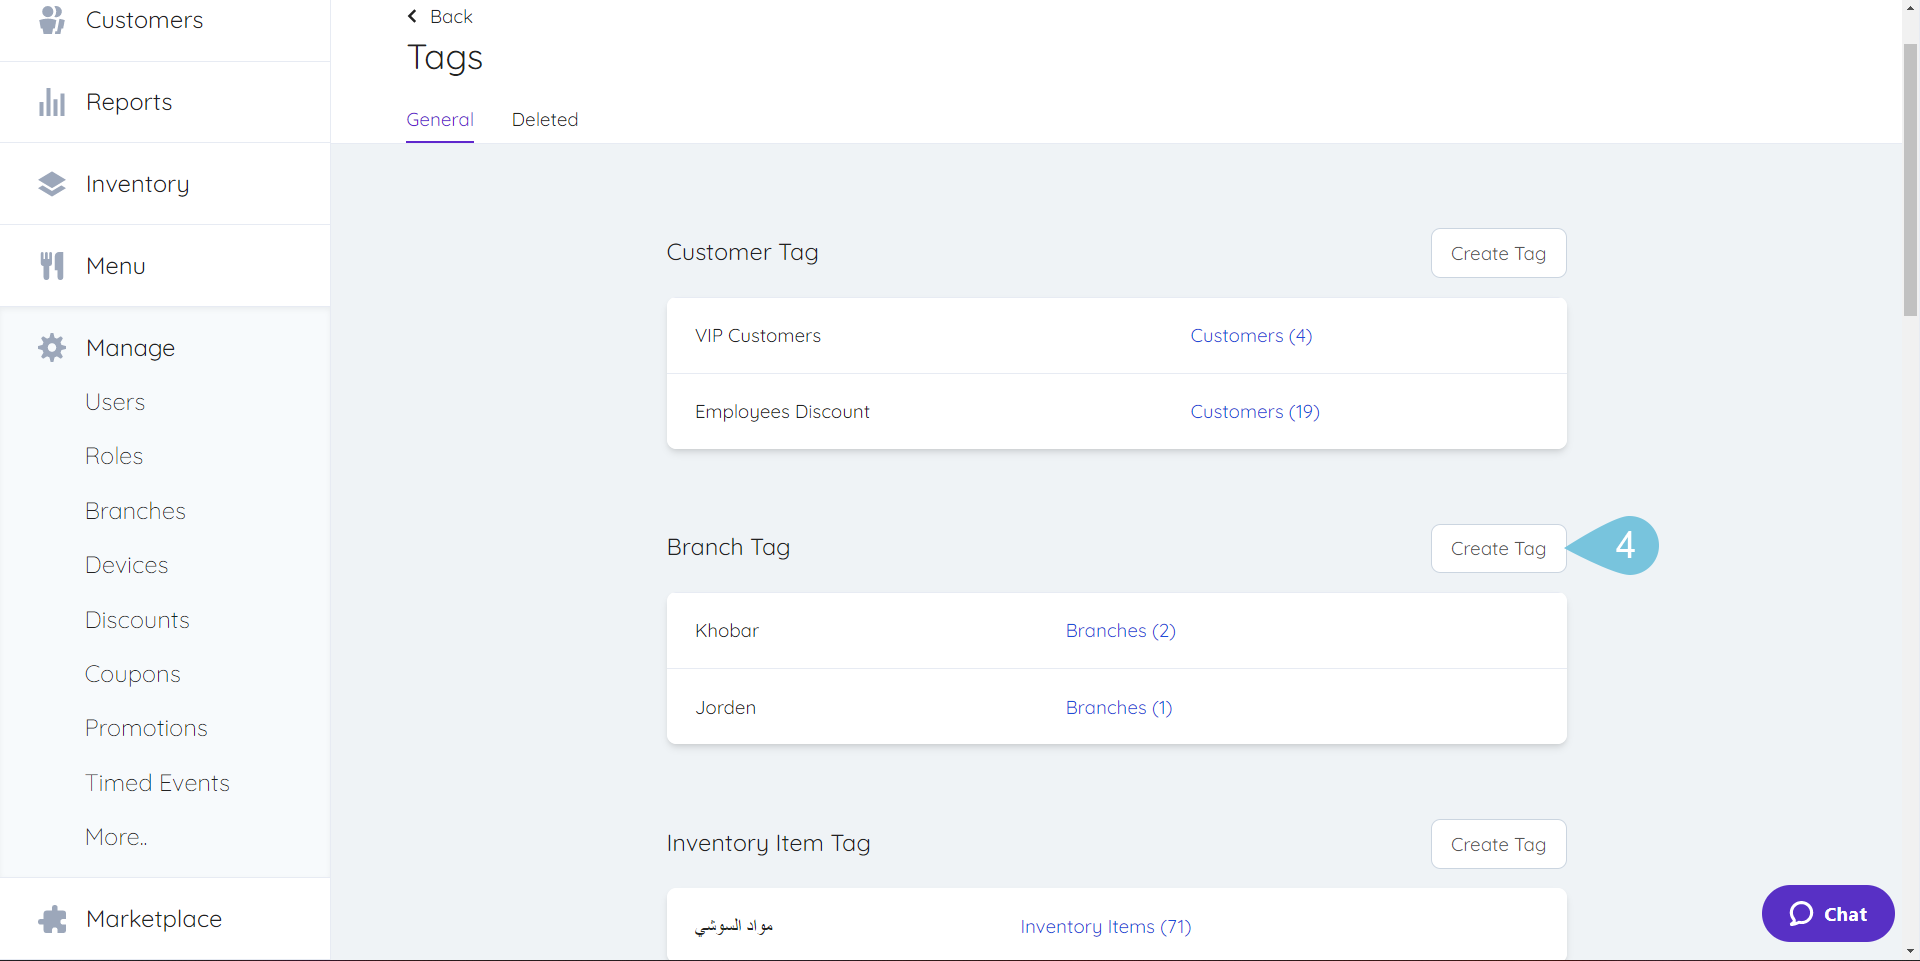Click the Manage gear icon
Screen dimensions: 1920x961
tap(52, 348)
